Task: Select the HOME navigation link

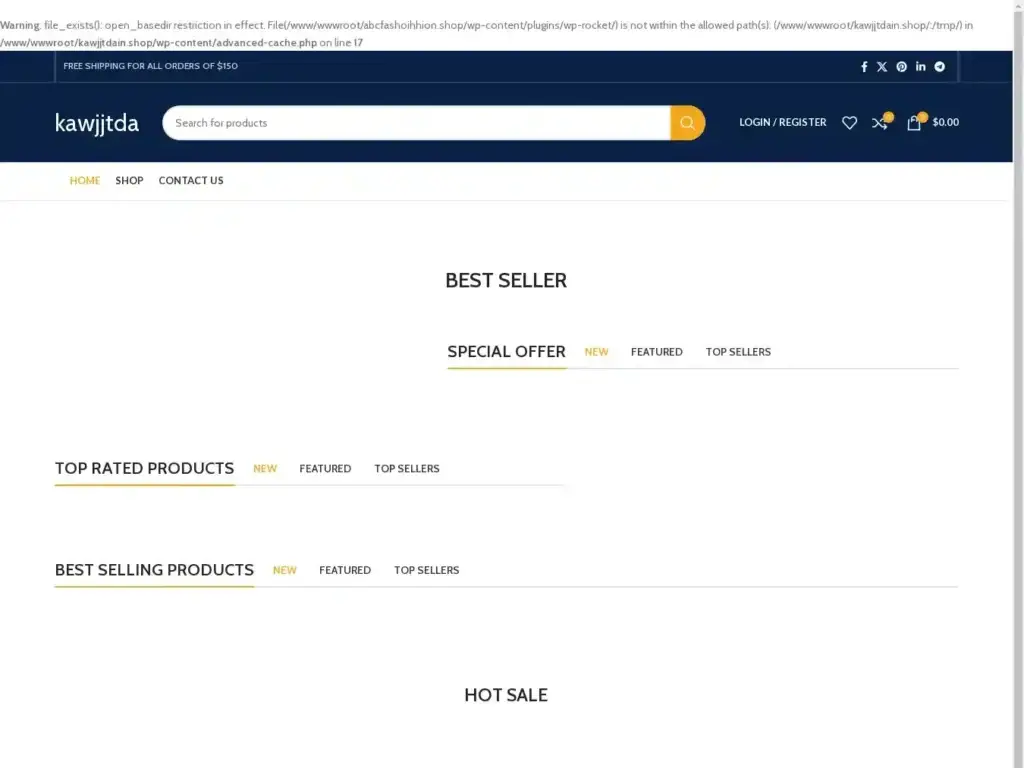Action: click(x=84, y=180)
